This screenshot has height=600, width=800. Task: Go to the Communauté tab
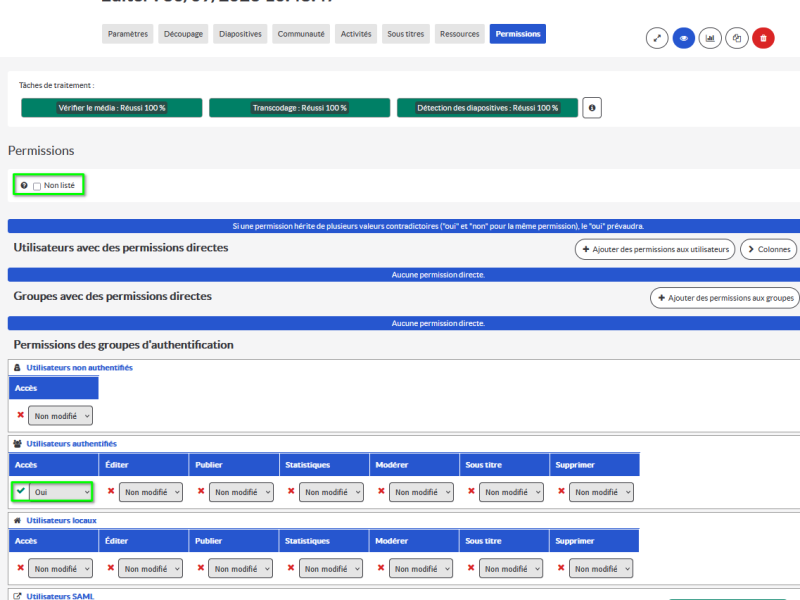coord(301,34)
